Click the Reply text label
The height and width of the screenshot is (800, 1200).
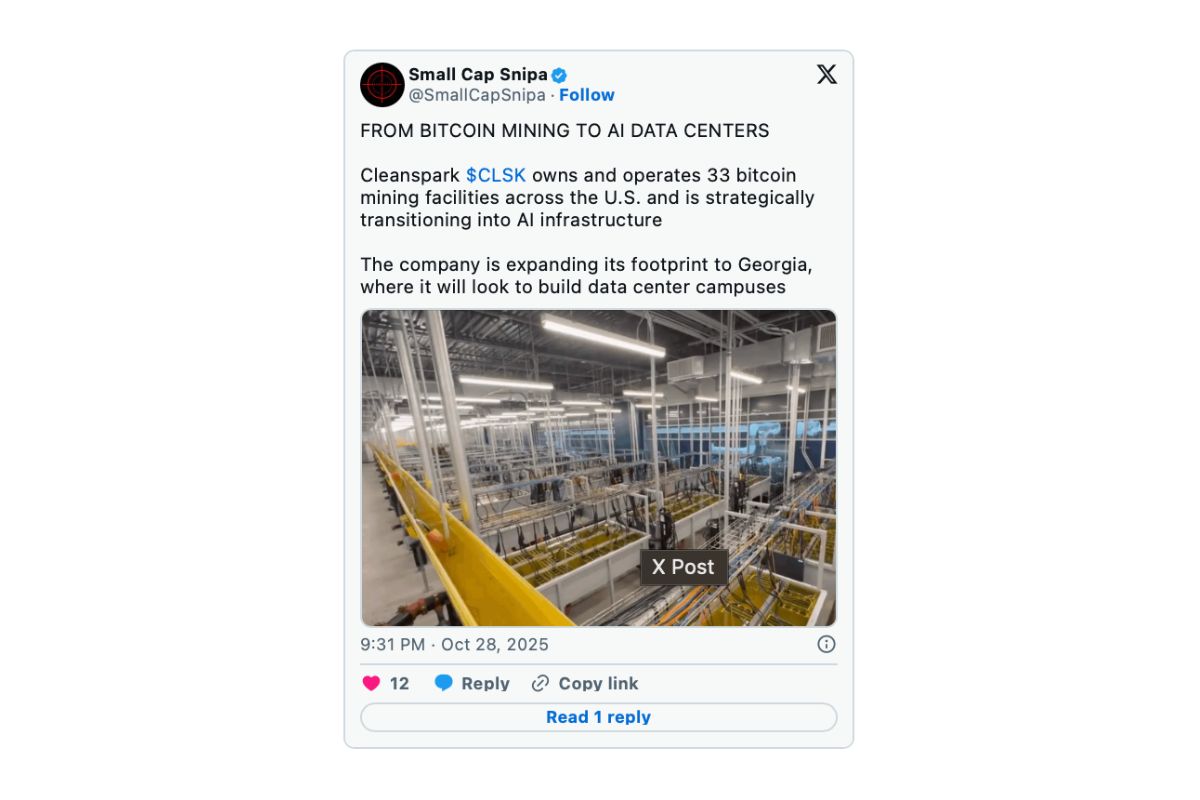(485, 683)
